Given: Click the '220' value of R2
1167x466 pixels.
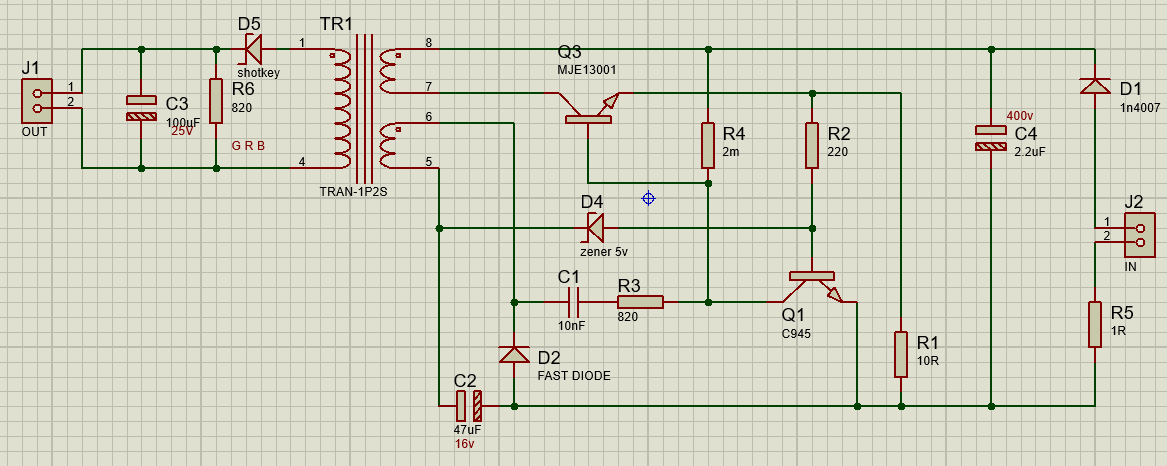Looking at the screenshot, I should pos(838,152).
